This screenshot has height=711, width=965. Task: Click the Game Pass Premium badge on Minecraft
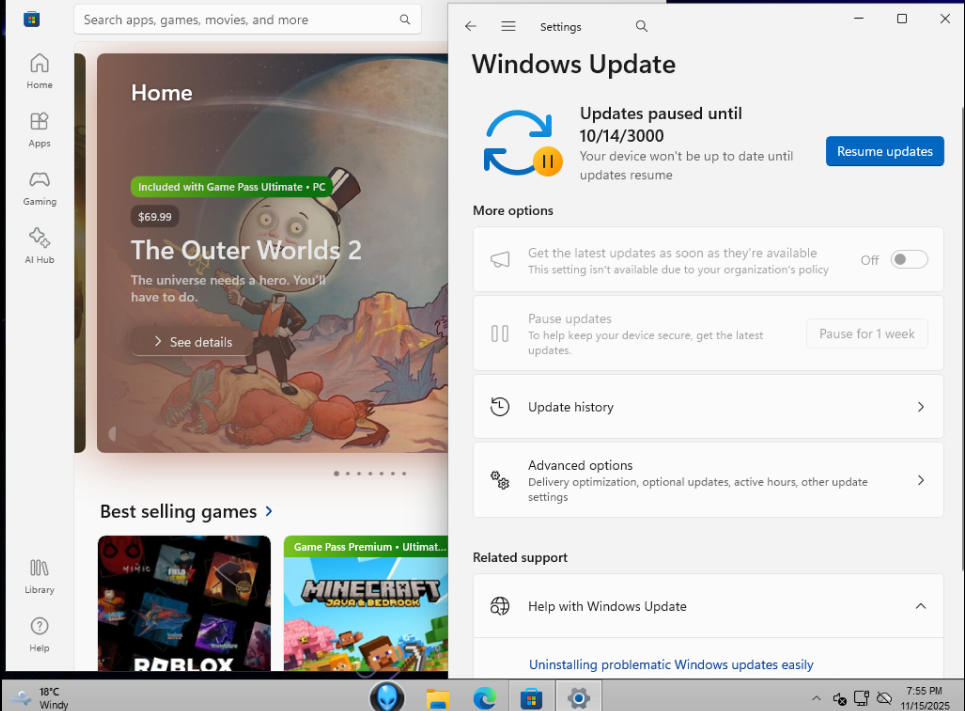366,547
